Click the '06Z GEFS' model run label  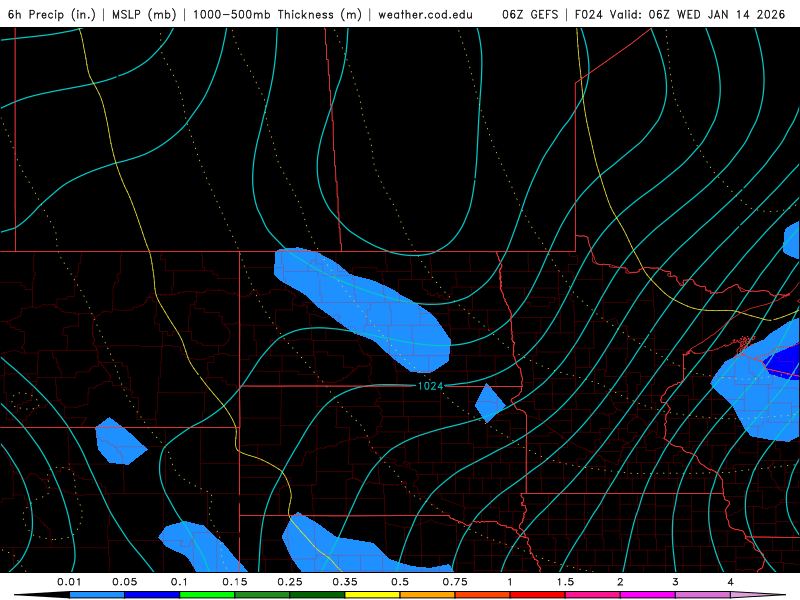(530, 14)
